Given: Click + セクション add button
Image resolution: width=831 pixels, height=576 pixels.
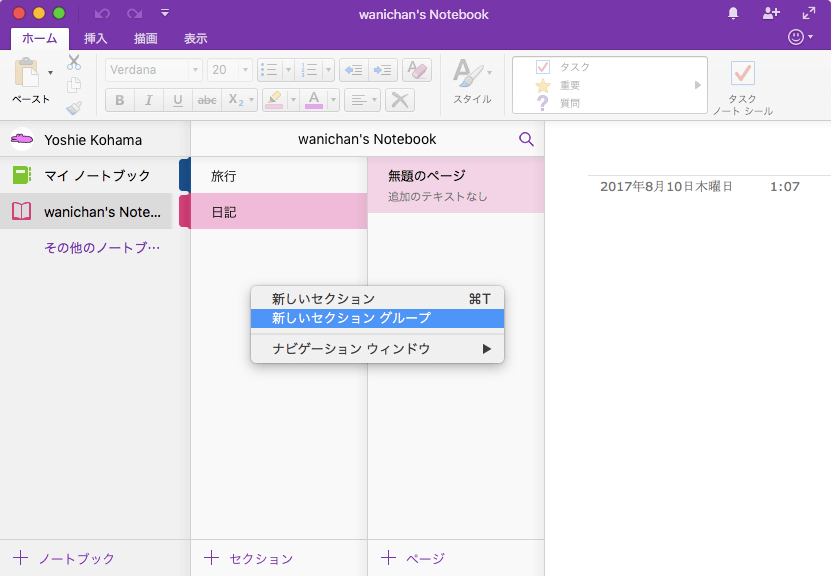Looking at the screenshot, I should click(249, 558).
